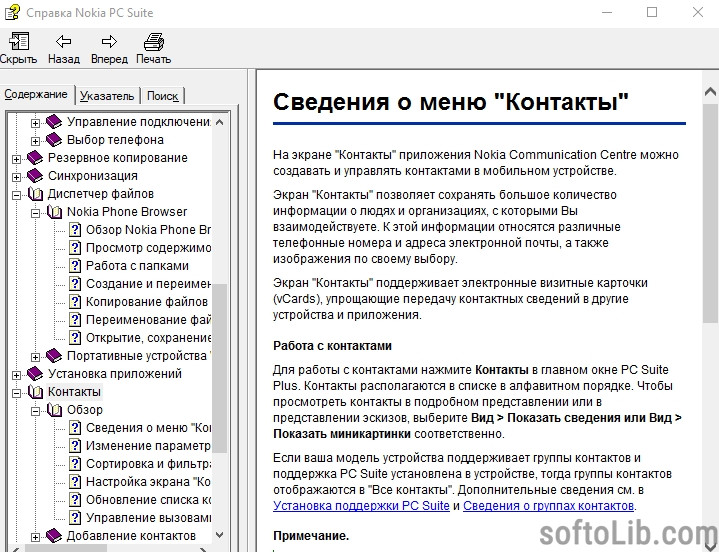Screen dimensions: 719x552
Task: Open link Установка поддержки PC Suite
Action: pyautogui.click(x=361, y=506)
